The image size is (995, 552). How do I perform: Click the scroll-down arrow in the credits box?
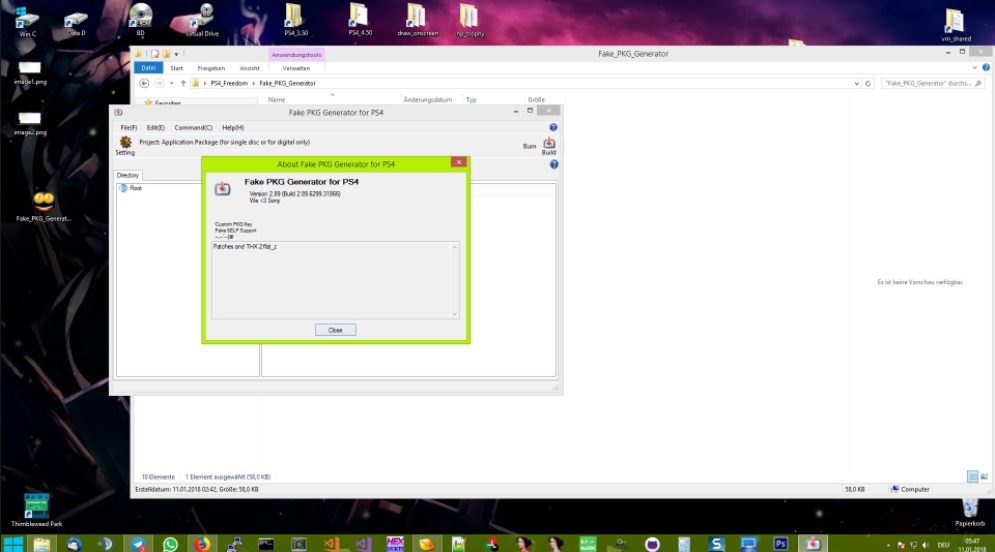pyautogui.click(x=454, y=313)
